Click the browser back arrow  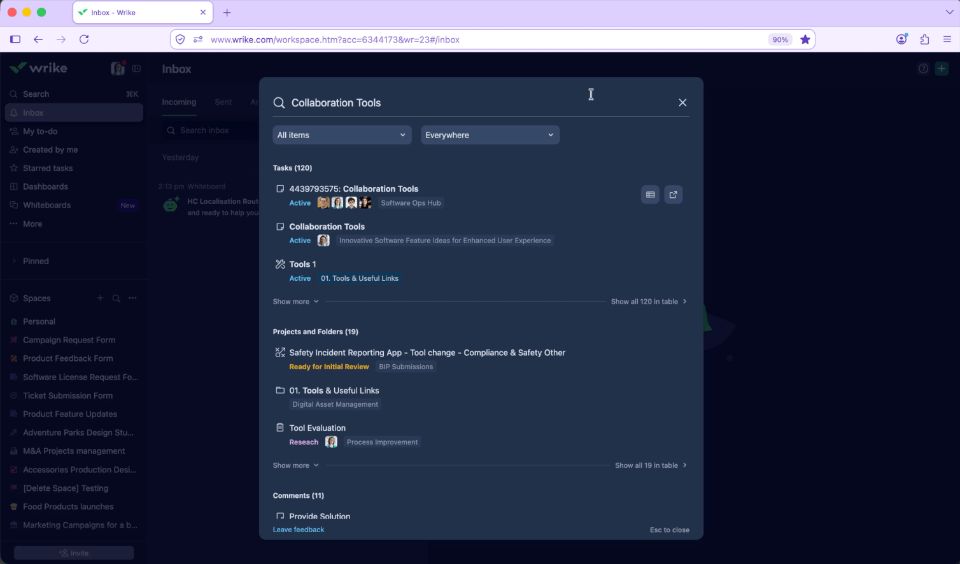pyautogui.click(x=38, y=39)
